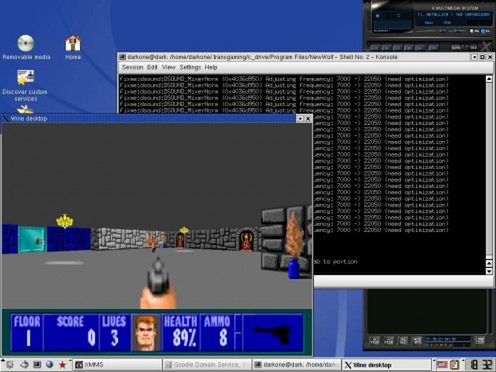Click the FLOOR 1 readout
The image size is (496, 372).
click(x=27, y=333)
